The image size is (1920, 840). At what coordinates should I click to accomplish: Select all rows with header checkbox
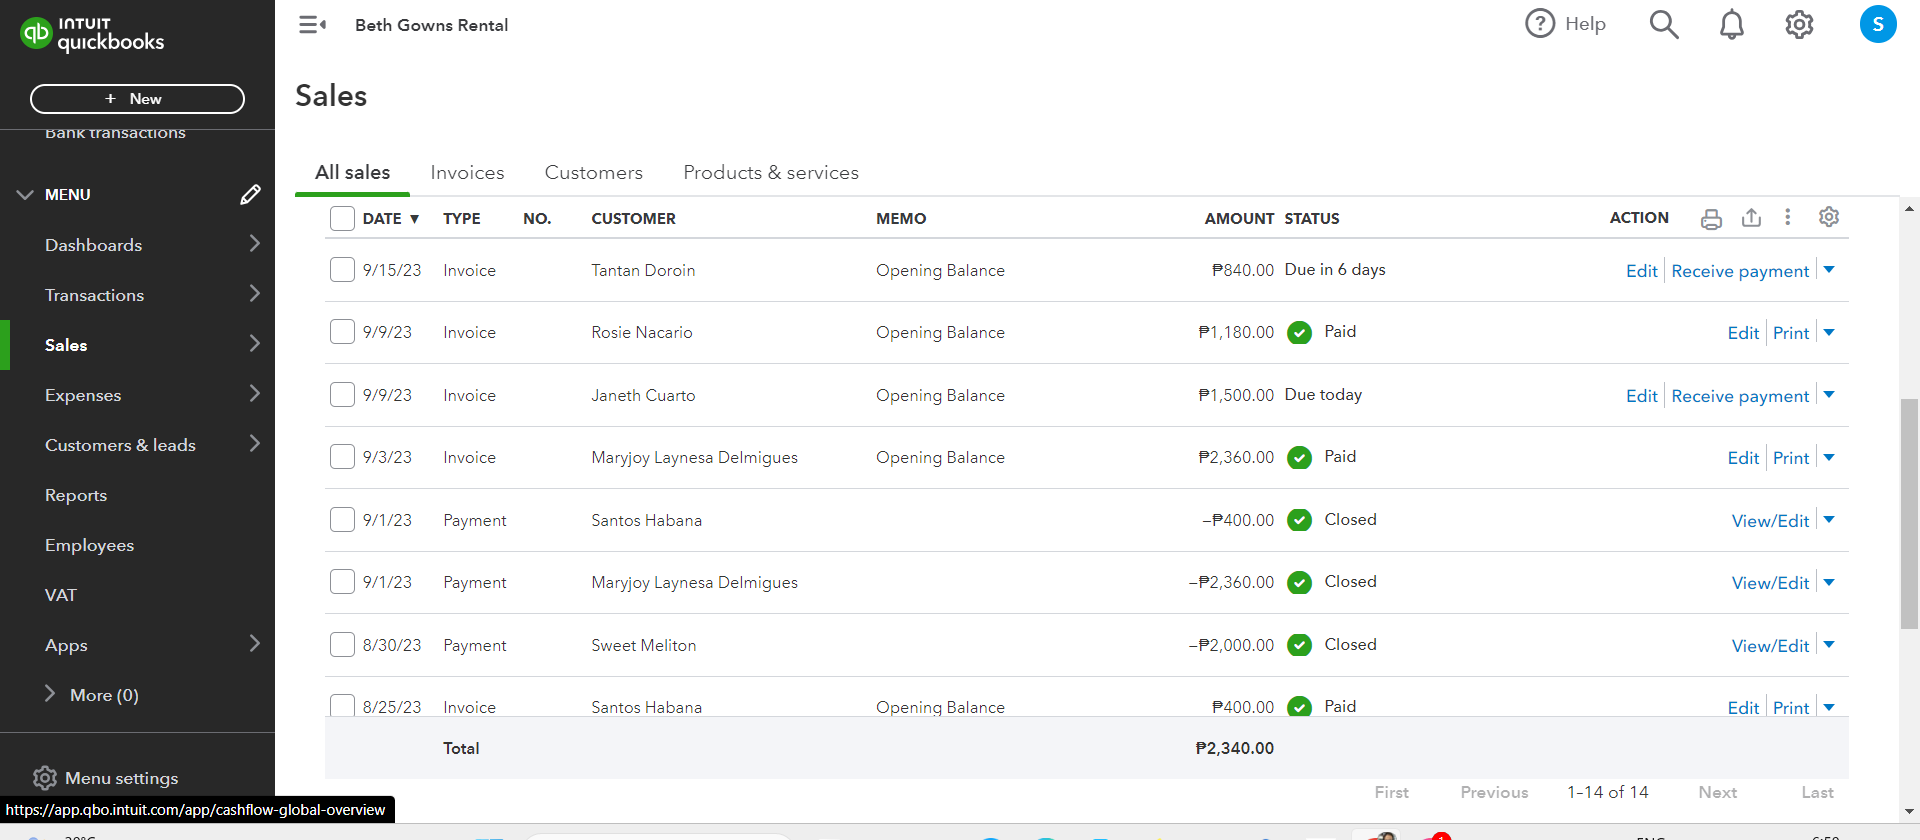[342, 218]
